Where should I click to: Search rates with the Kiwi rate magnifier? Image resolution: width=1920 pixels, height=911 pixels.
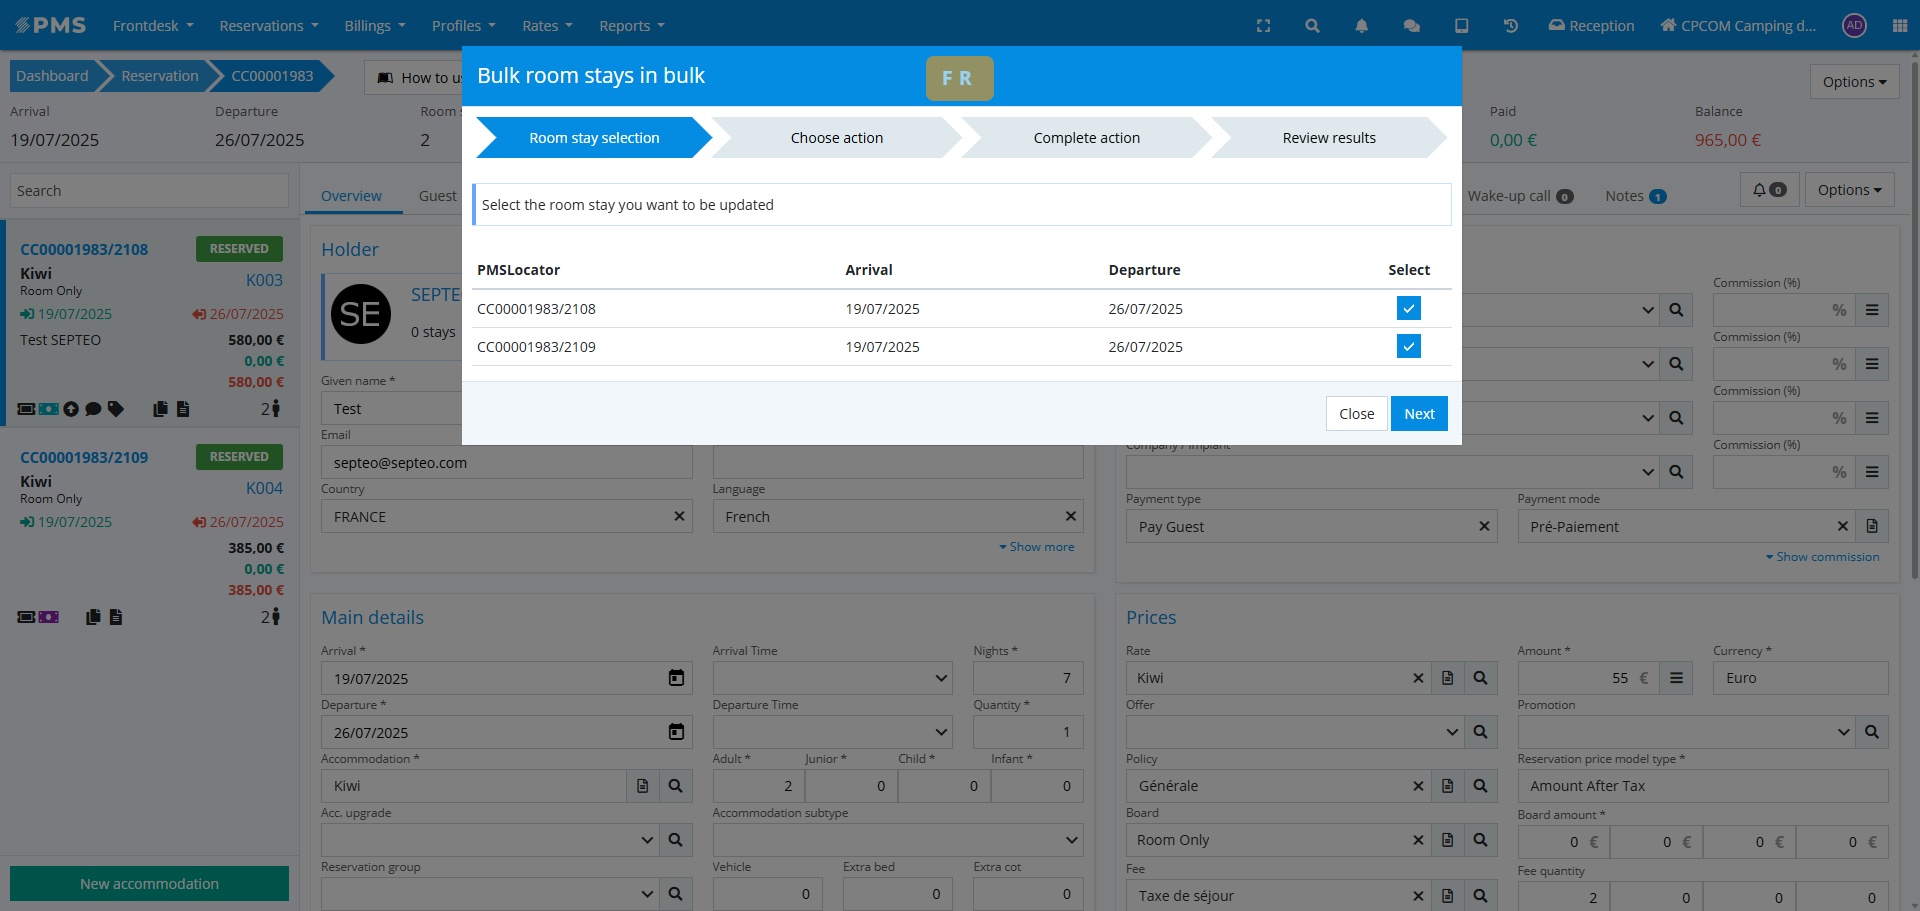click(x=1480, y=678)
